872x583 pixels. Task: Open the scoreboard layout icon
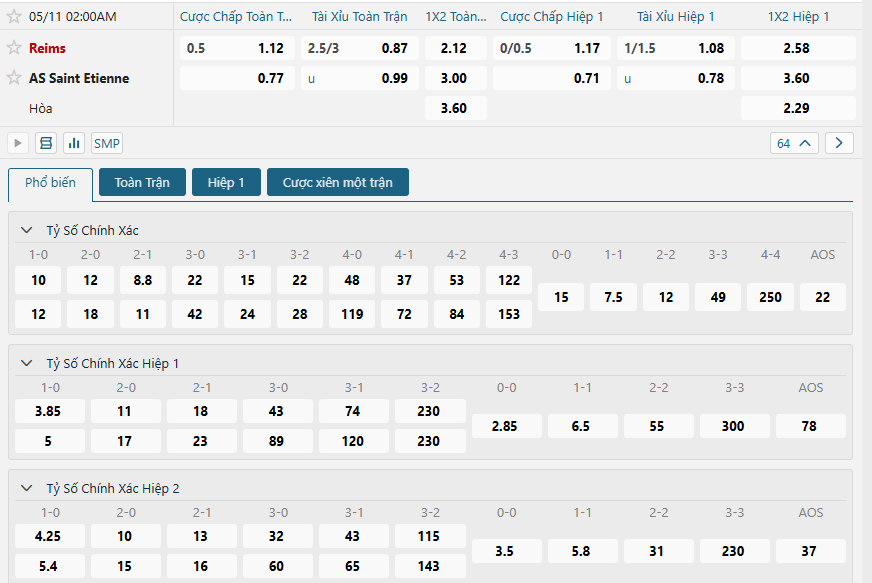pos(46,143)
